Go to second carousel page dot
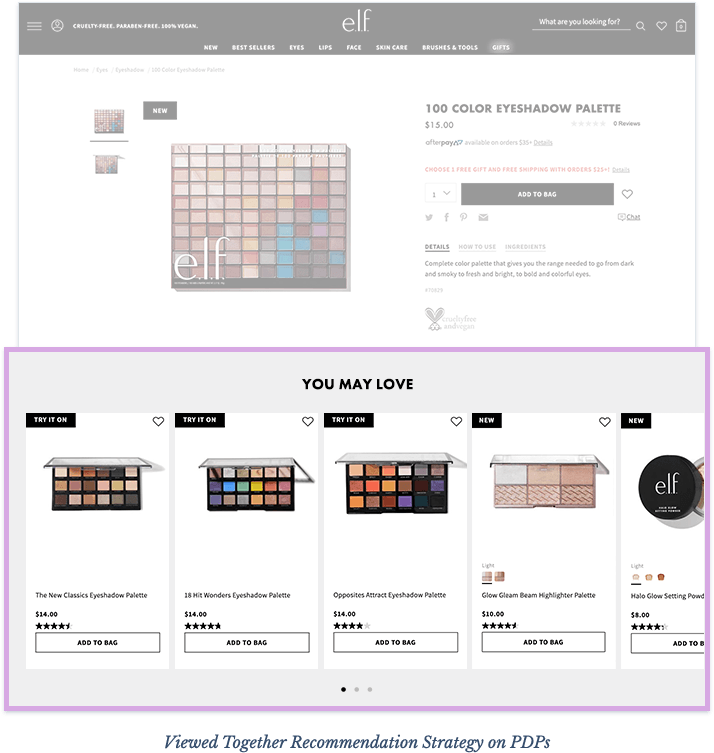The width and height of the screenshot is (714, 753). coord(356,689)
